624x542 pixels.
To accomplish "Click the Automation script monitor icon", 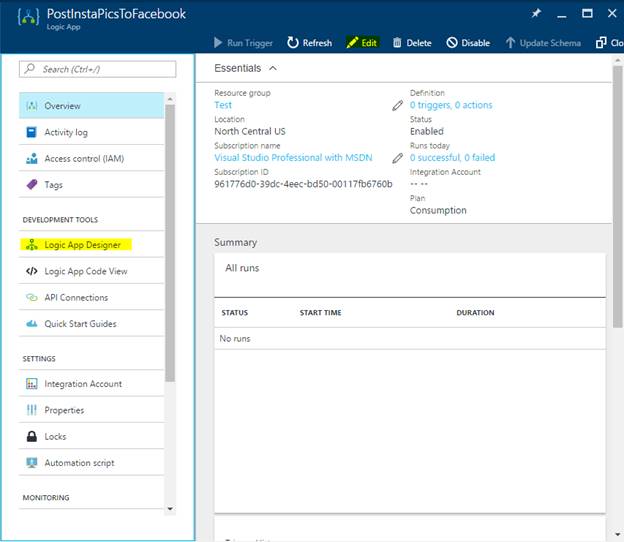I will coord(31,463).
